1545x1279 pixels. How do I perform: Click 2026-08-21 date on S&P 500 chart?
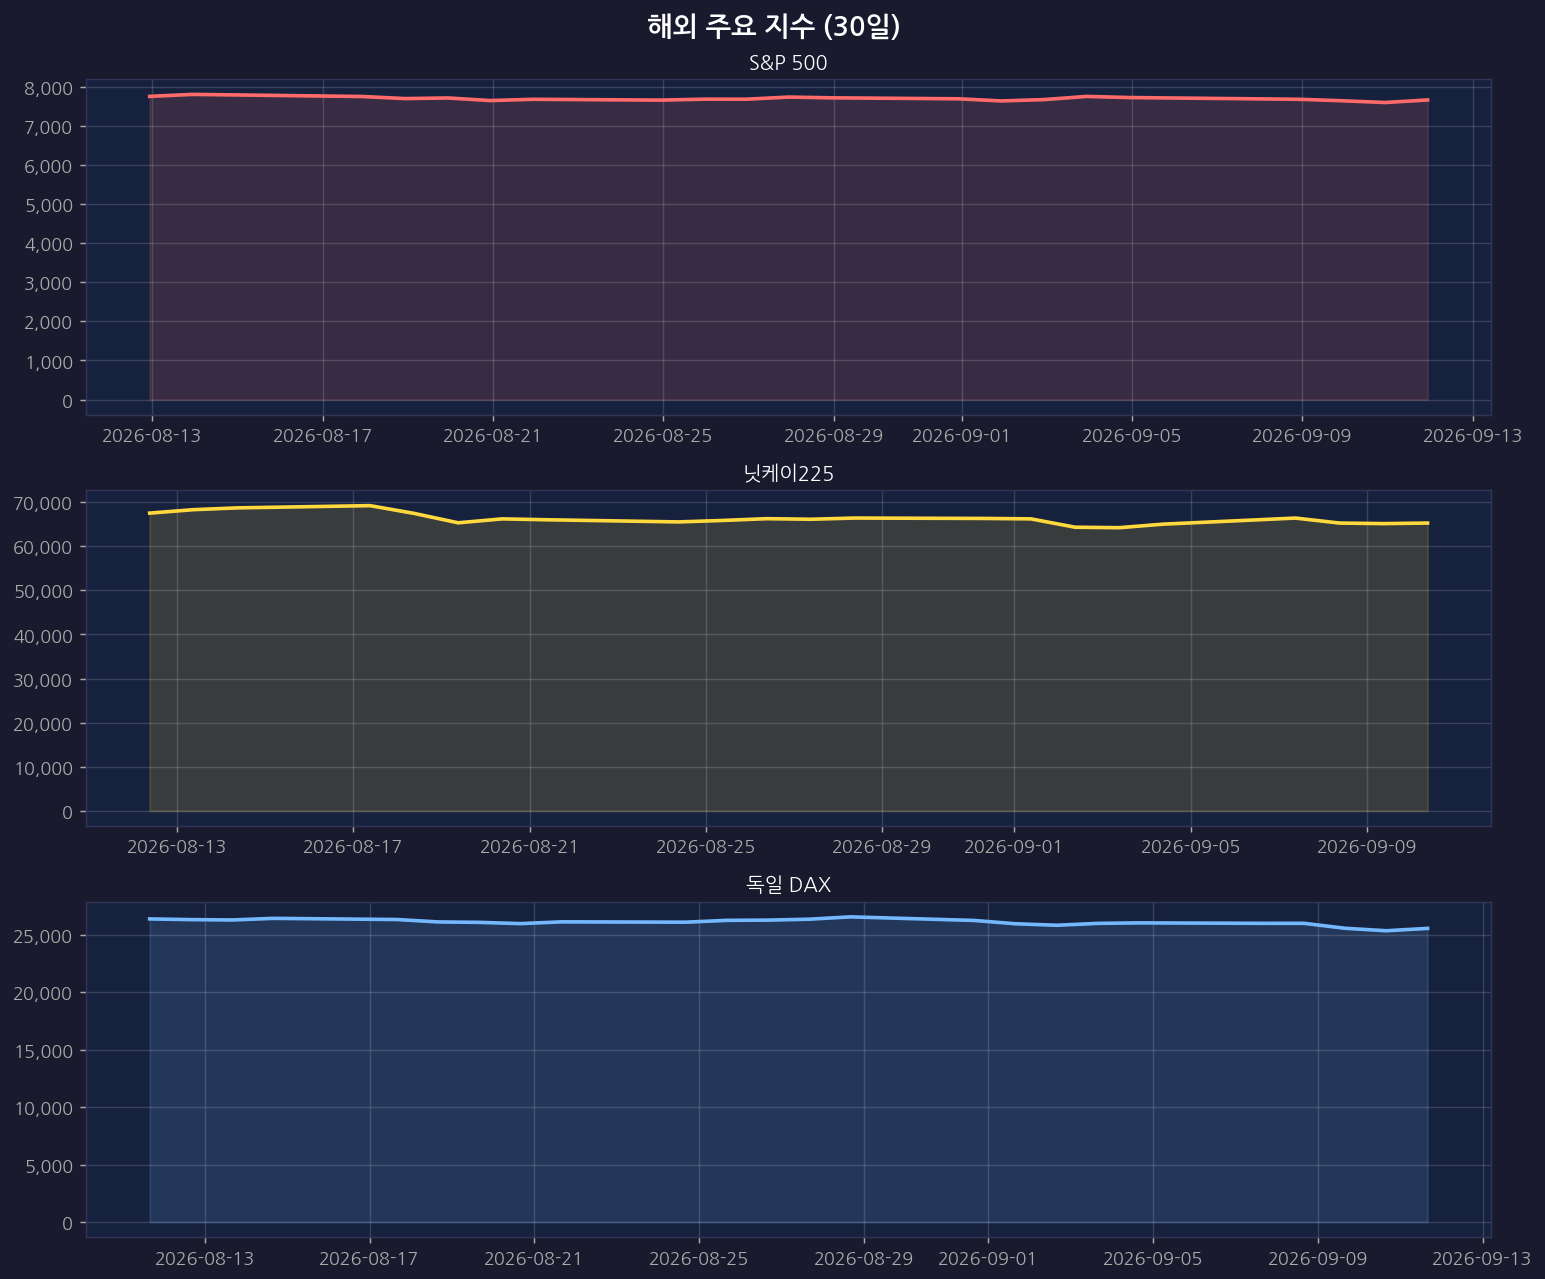(x=492, y=436)
